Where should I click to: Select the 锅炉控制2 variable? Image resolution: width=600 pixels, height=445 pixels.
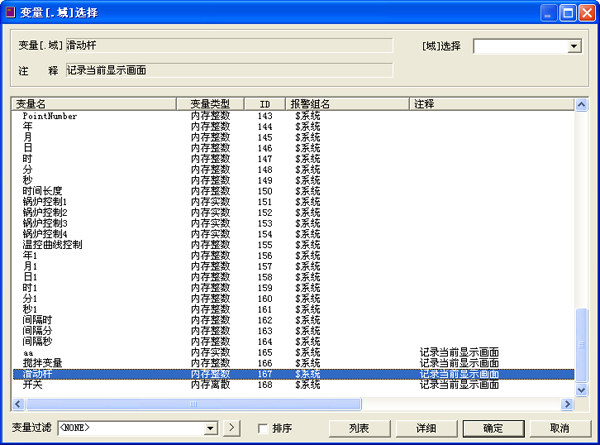click(293, 212)
